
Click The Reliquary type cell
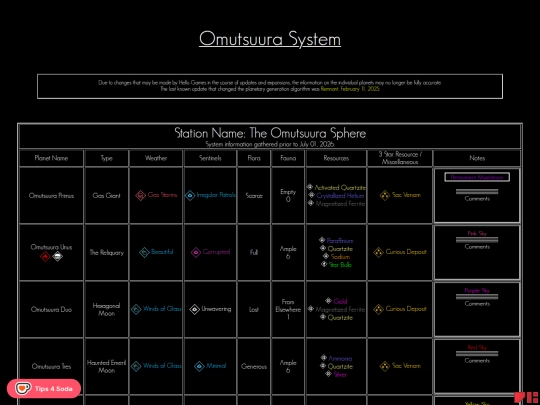pyautogui.click(x=106, y=252)
